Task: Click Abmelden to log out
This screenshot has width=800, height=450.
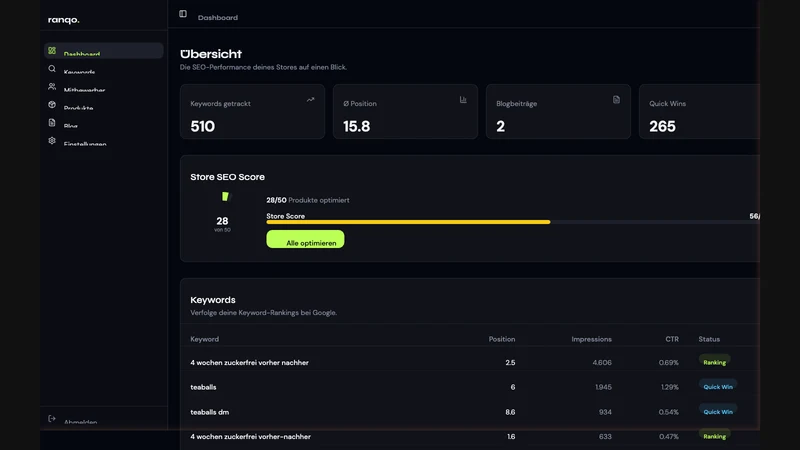Action: click(x=81, y=421)
